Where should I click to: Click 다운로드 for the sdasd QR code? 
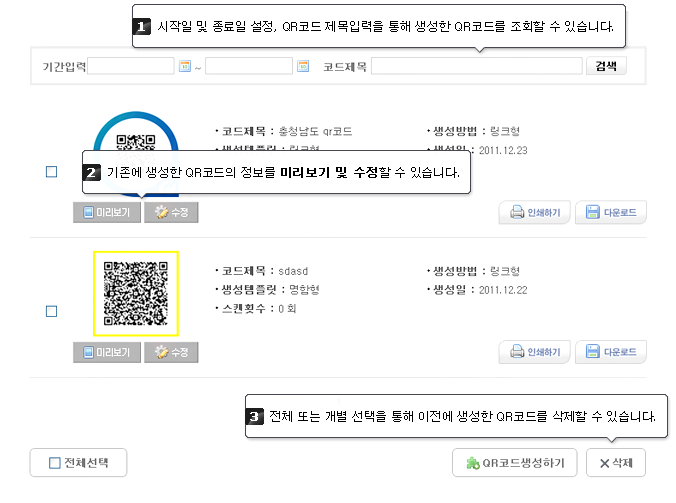(611, 352)
